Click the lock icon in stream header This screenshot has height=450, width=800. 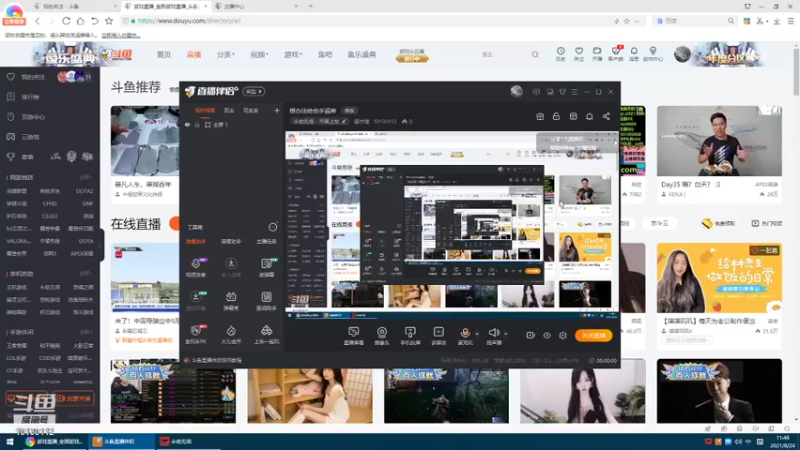tap(556, 116)
